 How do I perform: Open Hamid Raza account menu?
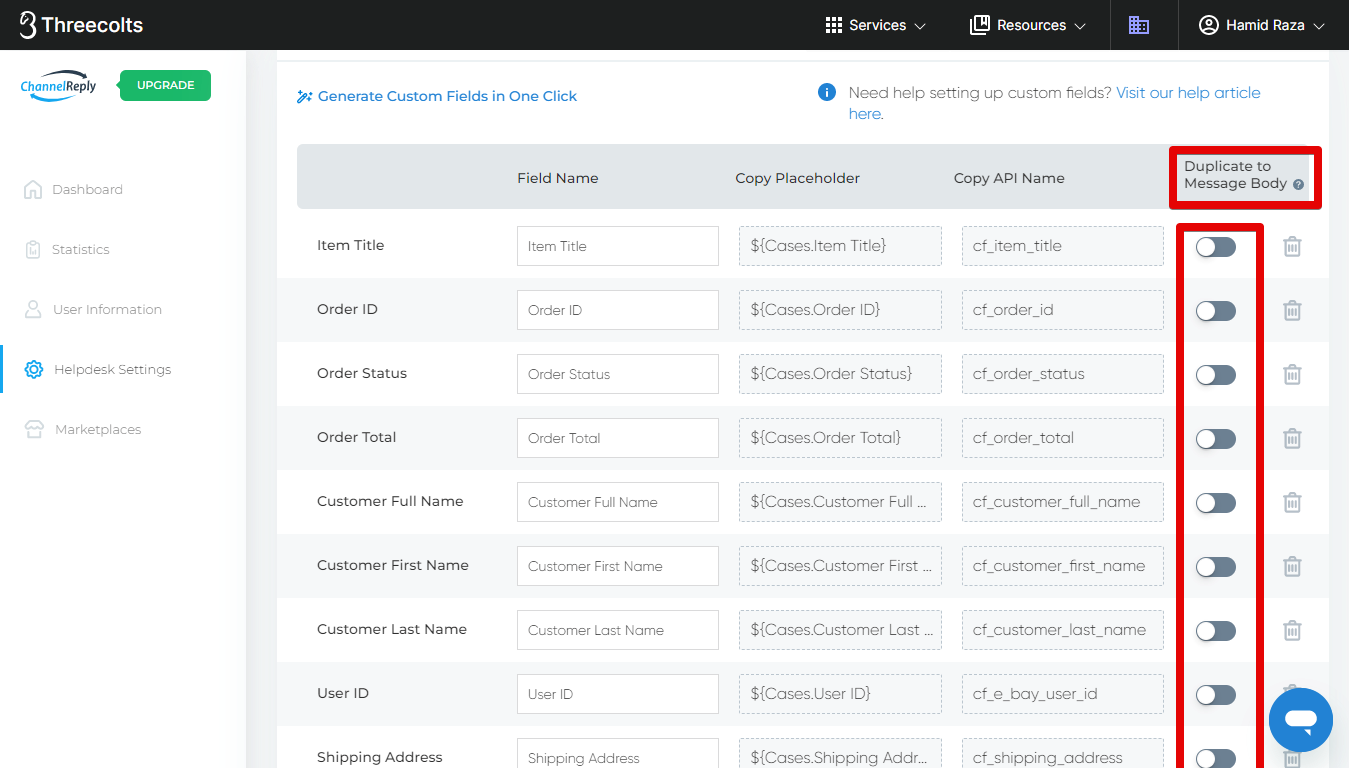(x=1262, y=25)
